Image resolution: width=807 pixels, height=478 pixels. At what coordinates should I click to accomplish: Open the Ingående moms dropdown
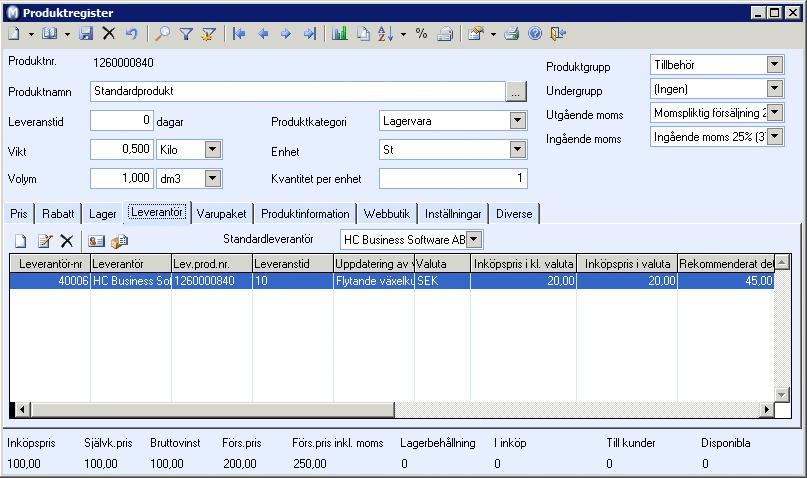pos(775,136)
